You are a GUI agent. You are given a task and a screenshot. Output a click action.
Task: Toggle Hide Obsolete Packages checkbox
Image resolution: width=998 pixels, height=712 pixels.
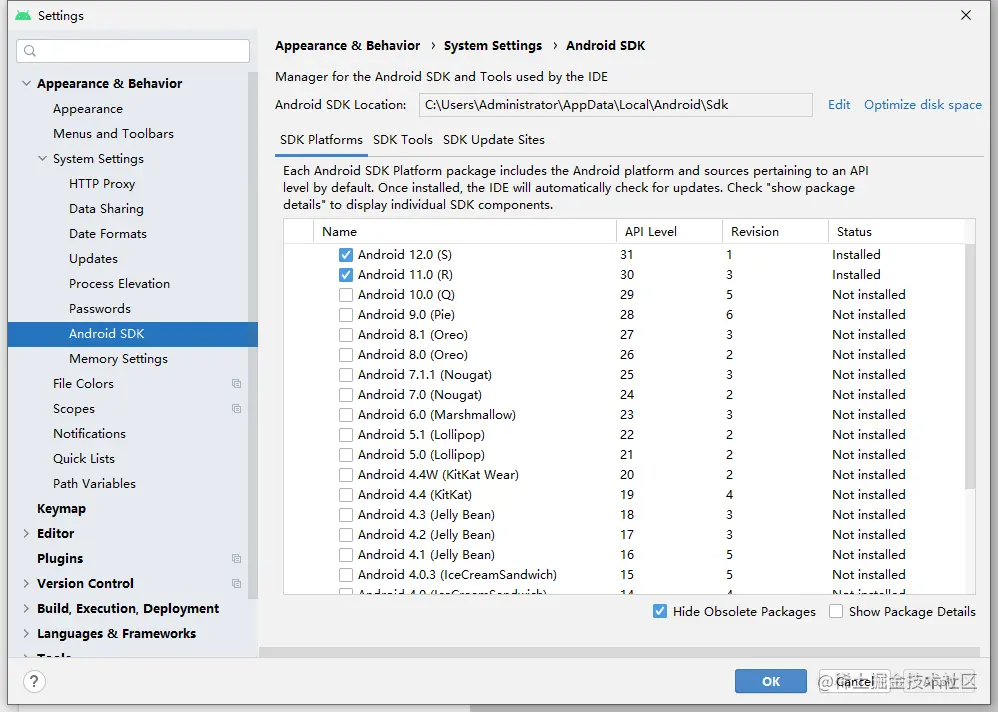coord(660,611)
